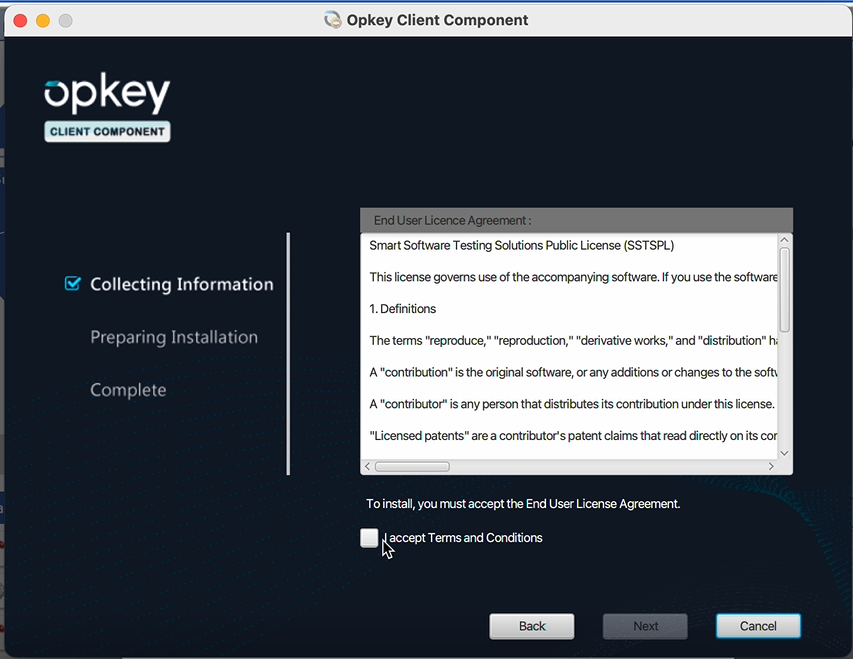Click the 'To install, you must accept' notice
853x659 pixels.
pyautogui.click(x=523, y=504)
